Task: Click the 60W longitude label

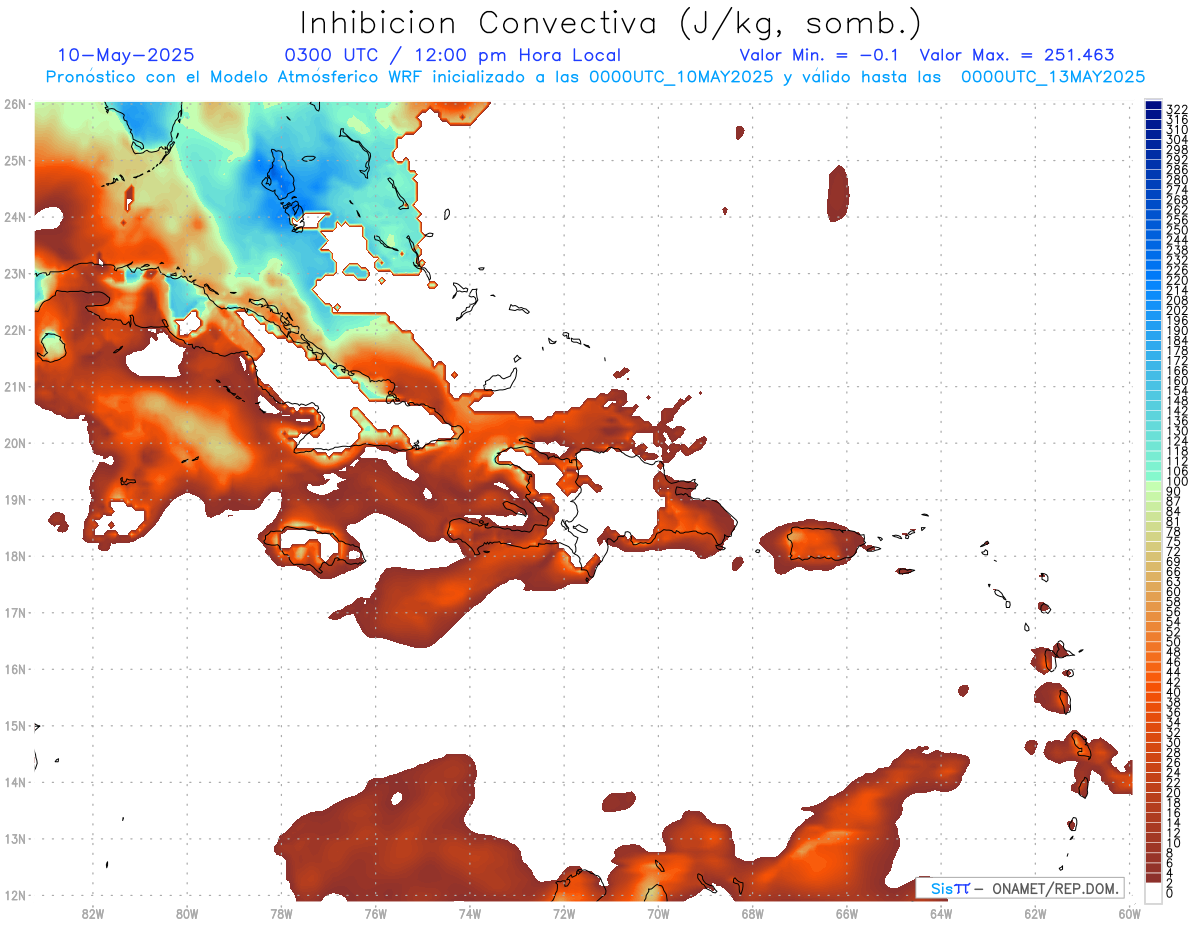Action: click(1129, 913)
